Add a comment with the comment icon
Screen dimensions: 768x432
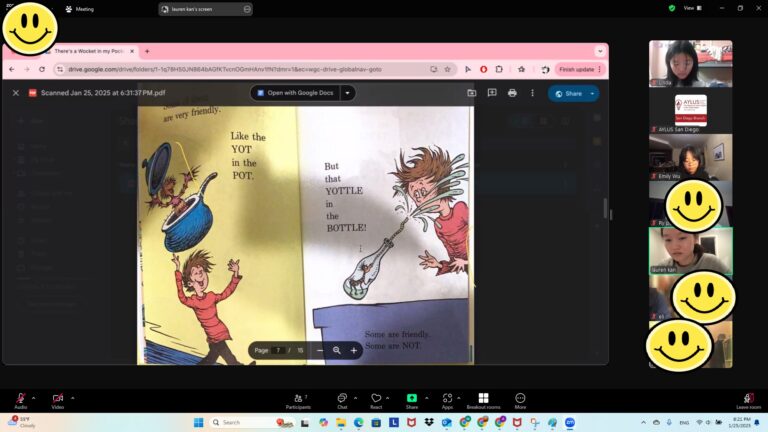[492, 93]
